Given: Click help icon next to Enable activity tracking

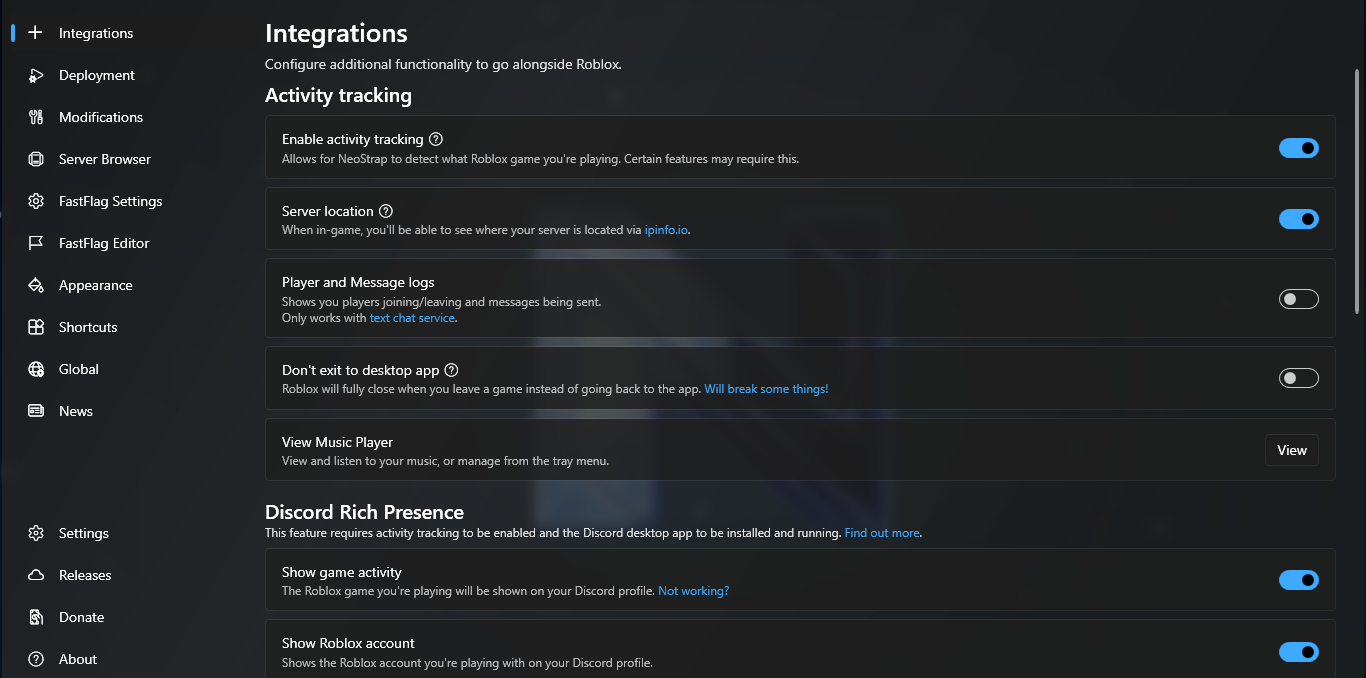Looking at the screenshot, I should [x=436, y=139].
